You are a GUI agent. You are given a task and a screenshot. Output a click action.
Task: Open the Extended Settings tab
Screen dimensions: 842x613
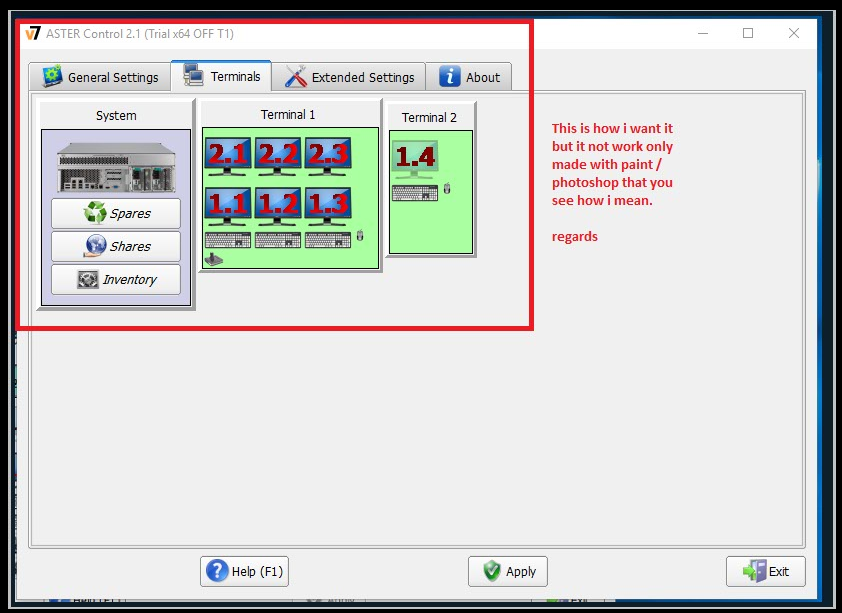tap(349, 77)
